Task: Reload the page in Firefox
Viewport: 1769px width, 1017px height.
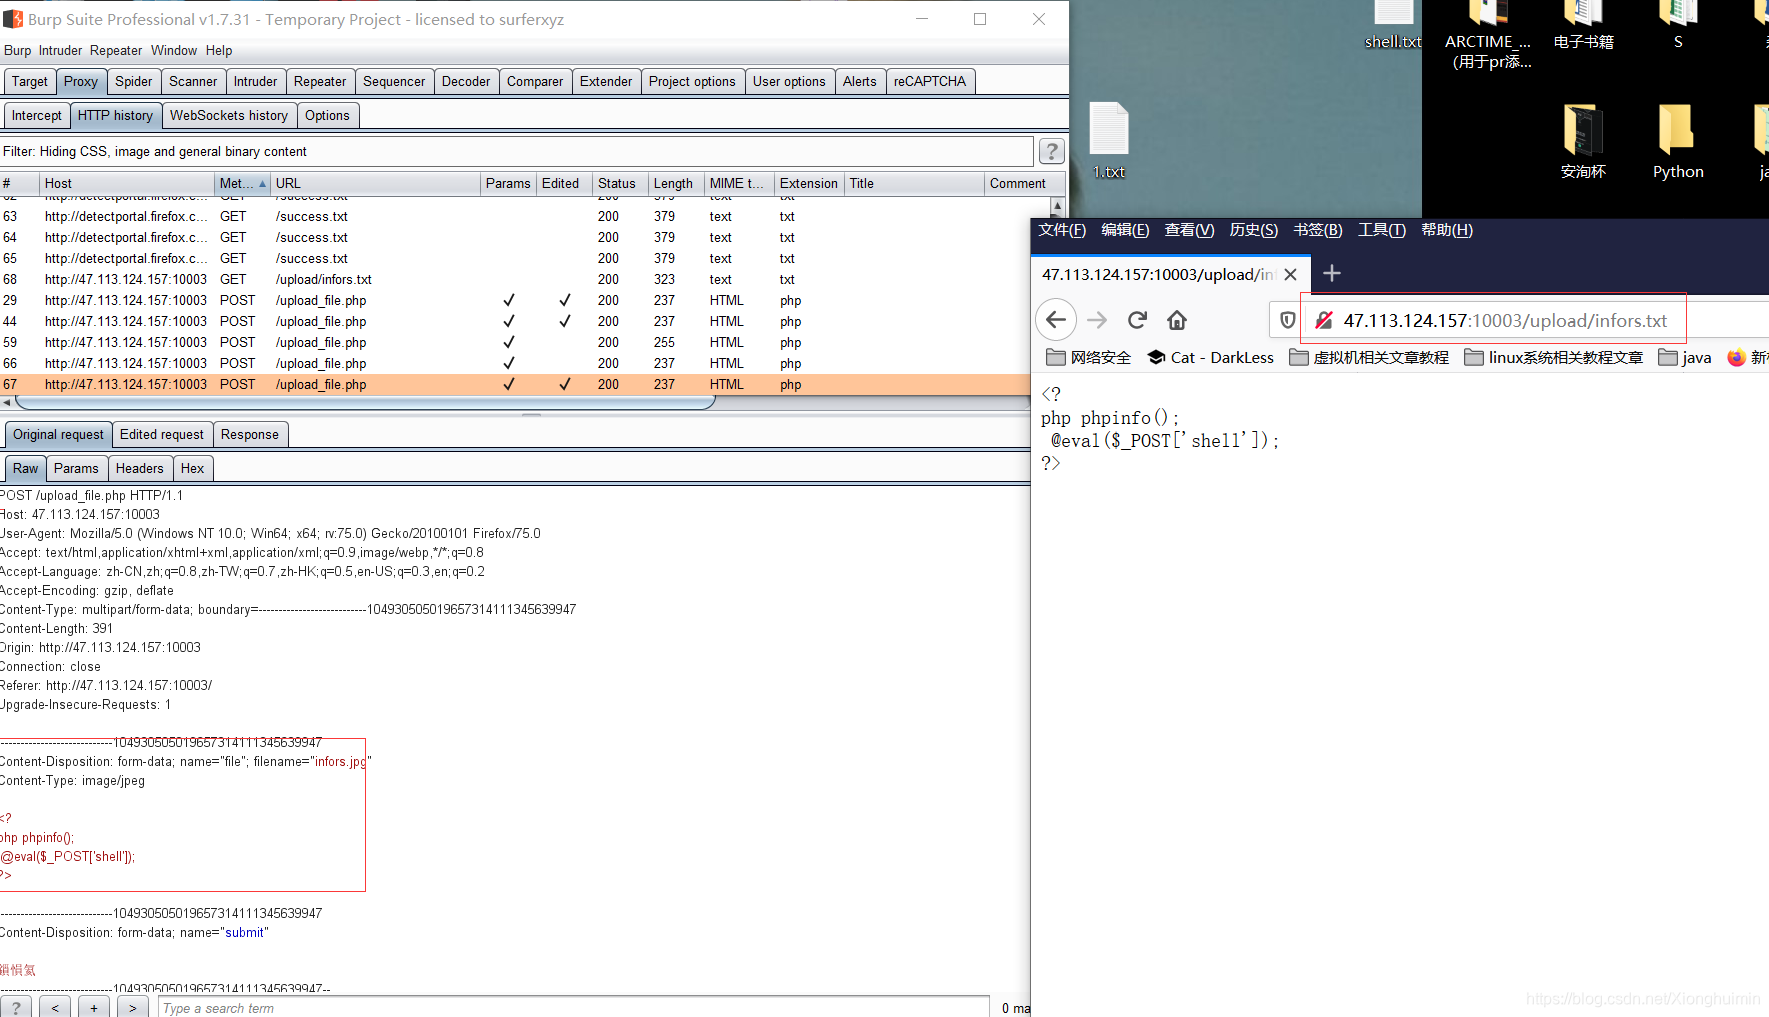Action: click(1137, 320)
